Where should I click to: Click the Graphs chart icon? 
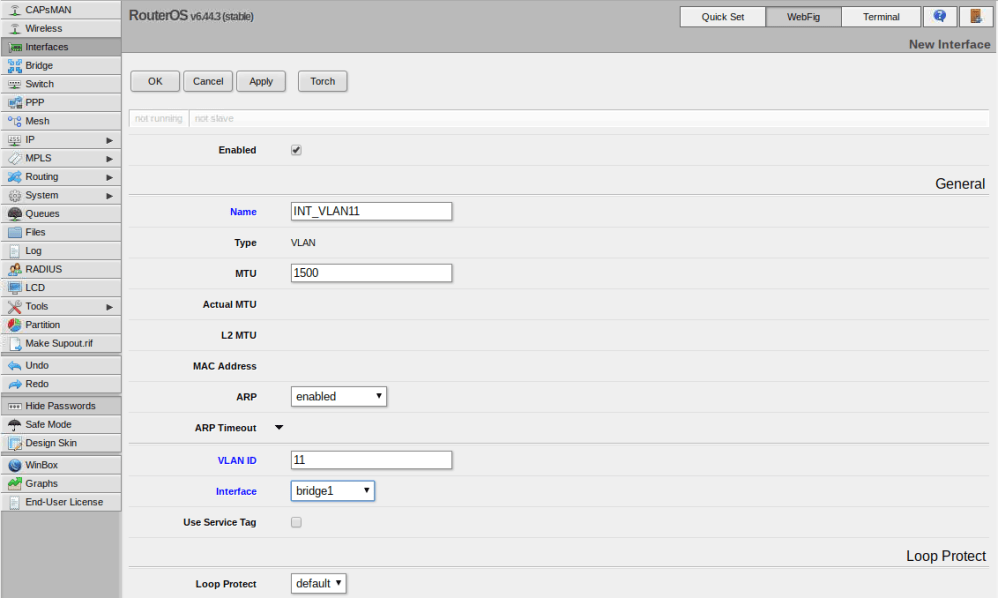pyautogui.click(x=15, y=483)
